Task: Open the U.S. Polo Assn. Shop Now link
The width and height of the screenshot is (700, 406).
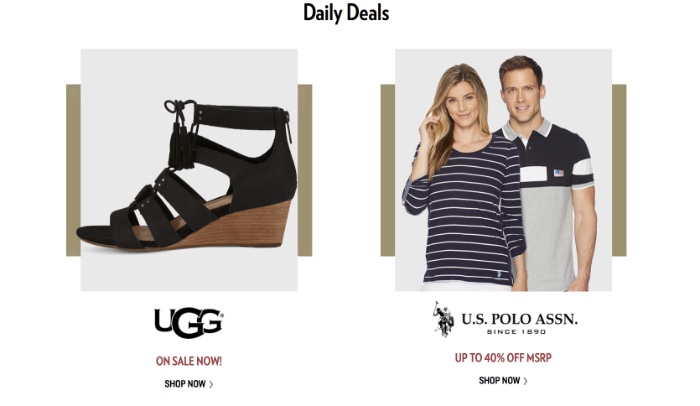Action: (503, 381)
